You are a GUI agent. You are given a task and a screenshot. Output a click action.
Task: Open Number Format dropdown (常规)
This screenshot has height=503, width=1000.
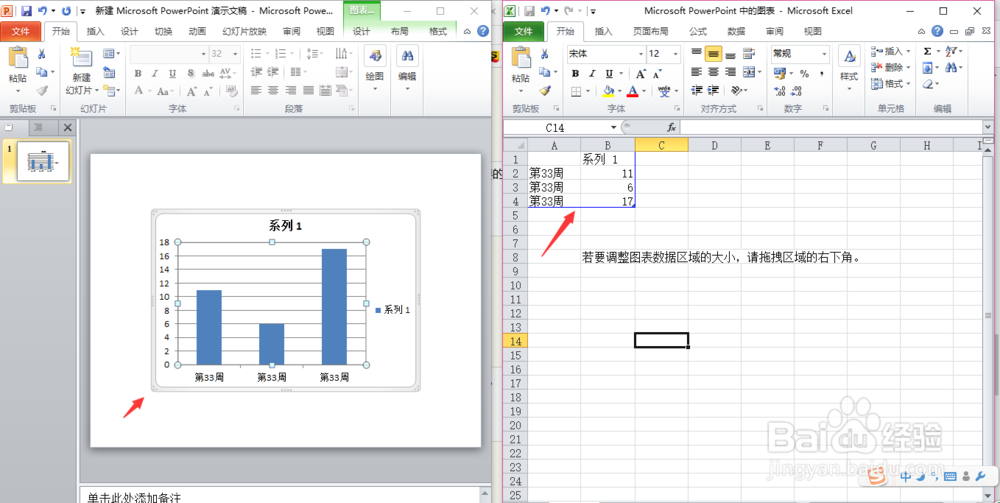[x=824, y=54]
